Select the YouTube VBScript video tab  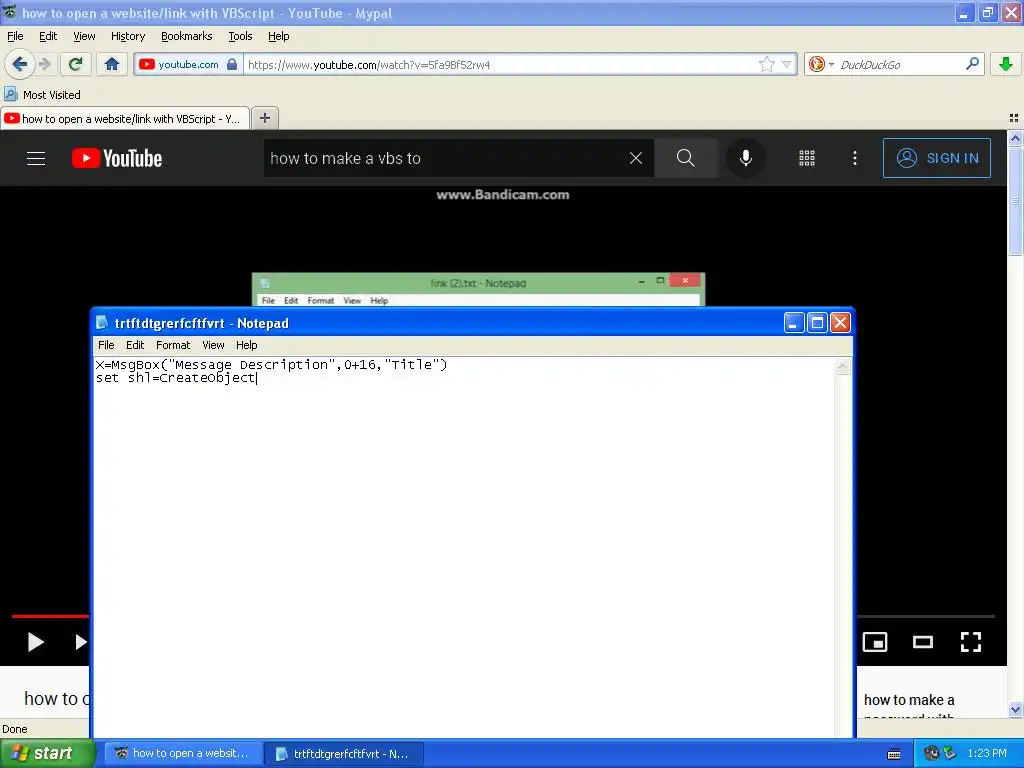coord(124,118)
